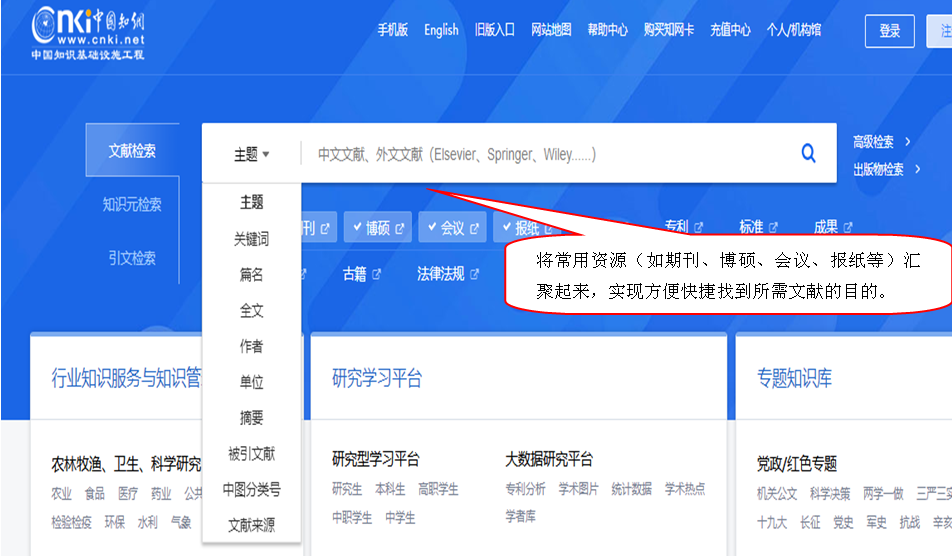
Task: Open external link icon beside 法律法规
Action: click(475, 274)
